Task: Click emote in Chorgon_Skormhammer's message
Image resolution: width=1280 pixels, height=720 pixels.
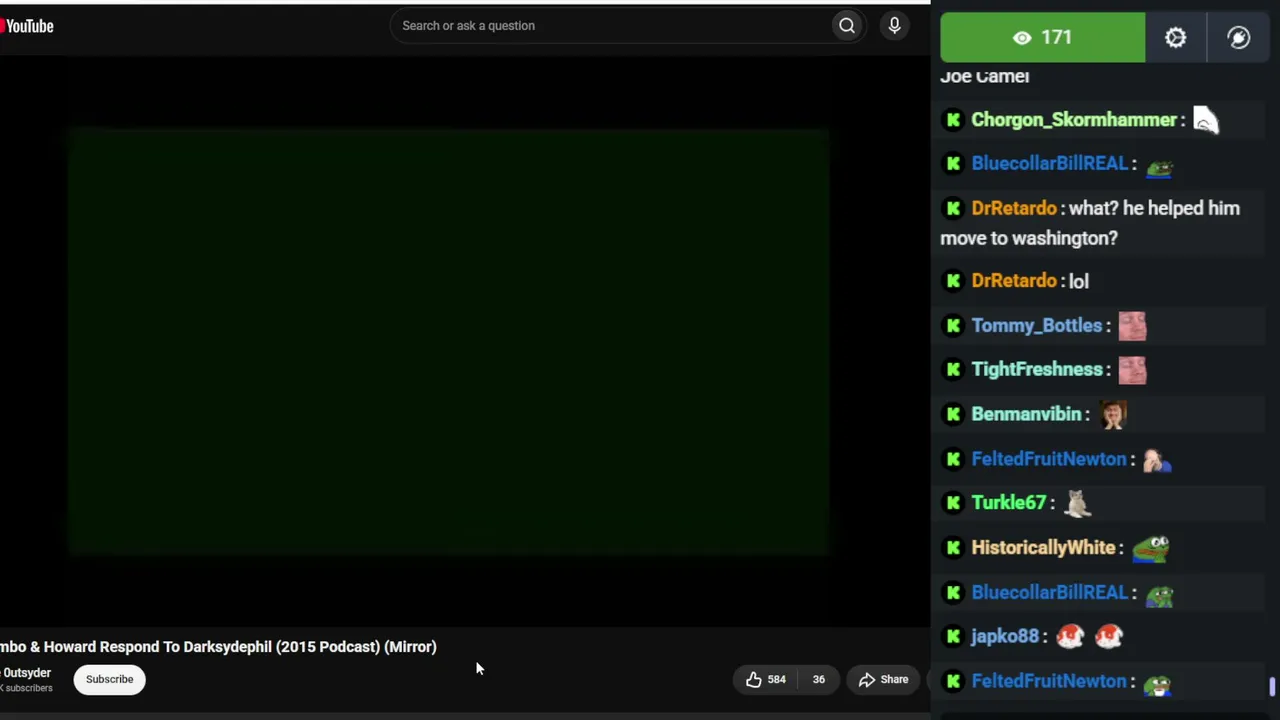Action: coord(1206,120)
